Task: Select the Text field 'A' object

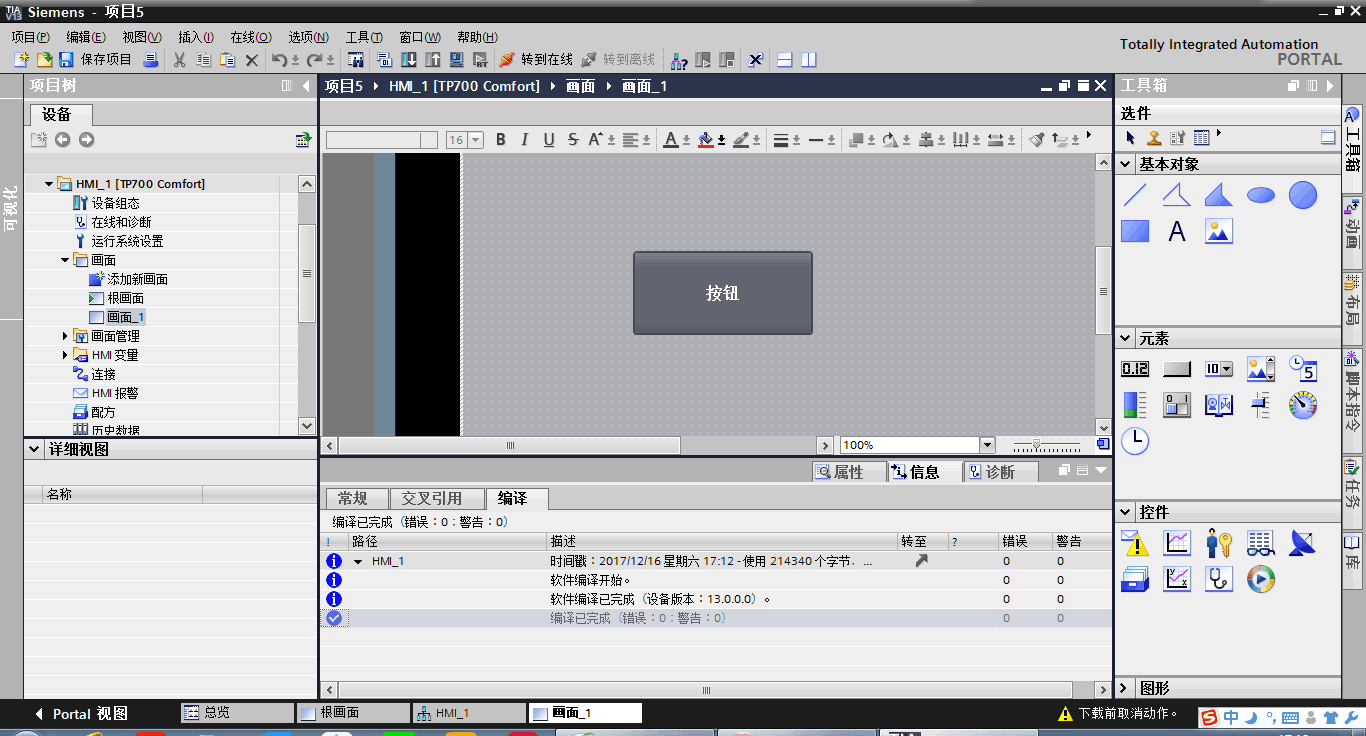Action: point(1177,231)
